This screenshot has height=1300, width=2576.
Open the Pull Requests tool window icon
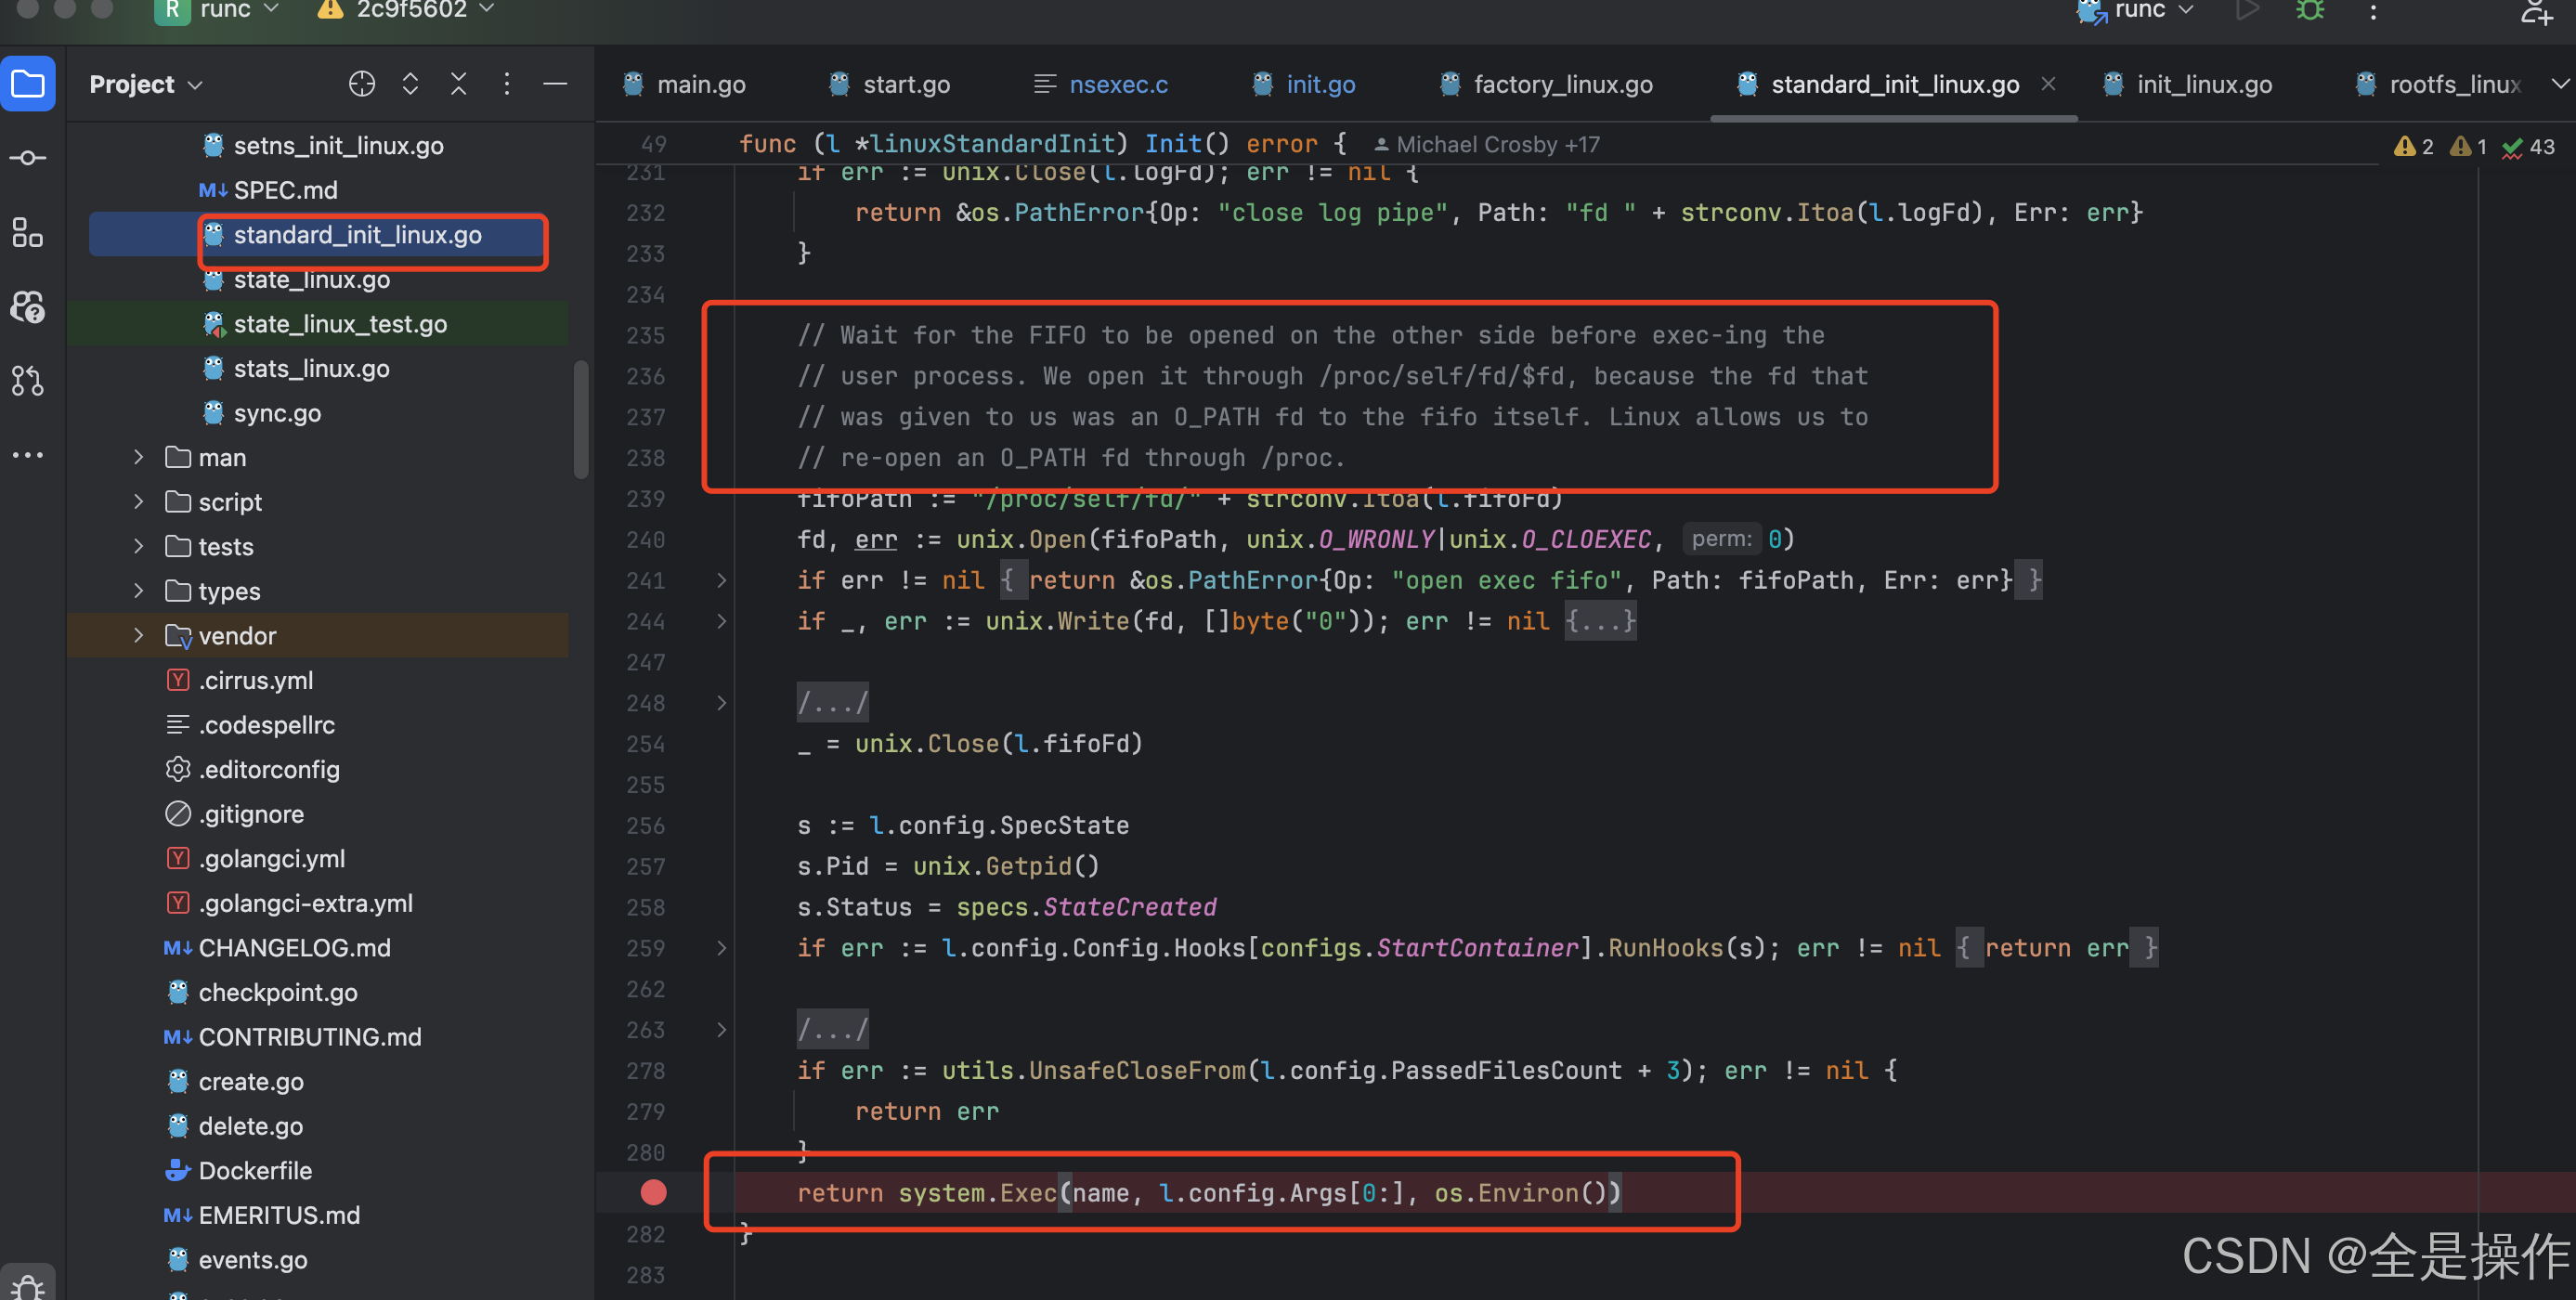(28, 380)
